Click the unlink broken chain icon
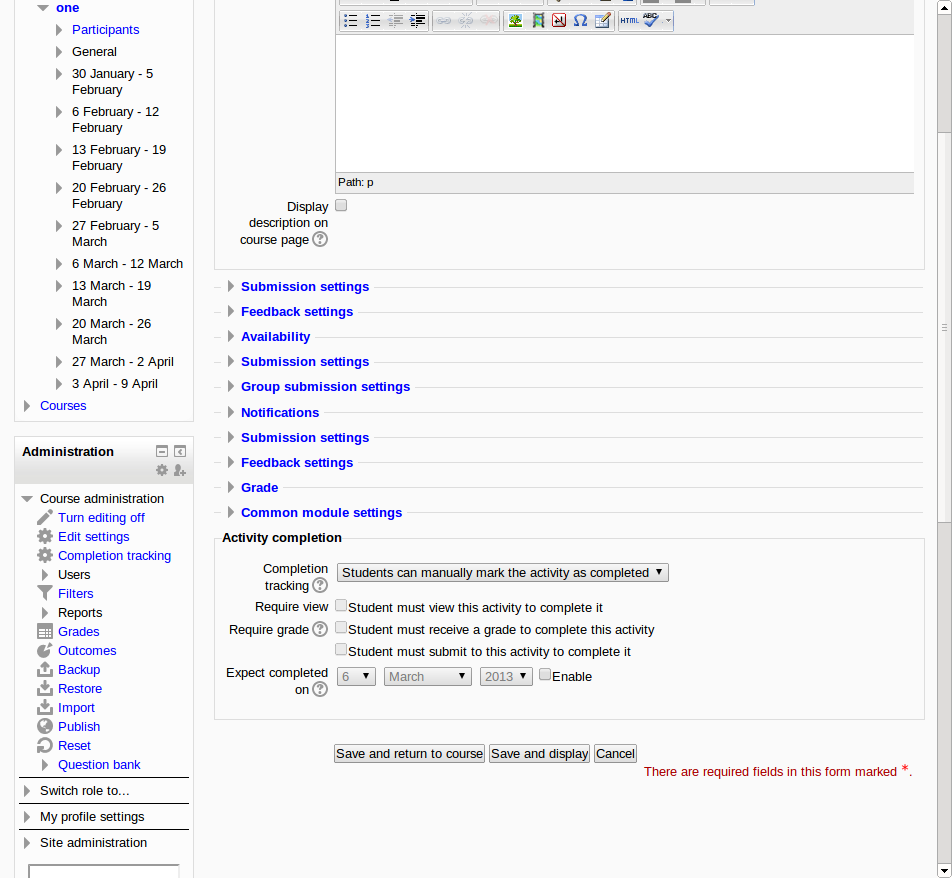 tap(466, 21)
